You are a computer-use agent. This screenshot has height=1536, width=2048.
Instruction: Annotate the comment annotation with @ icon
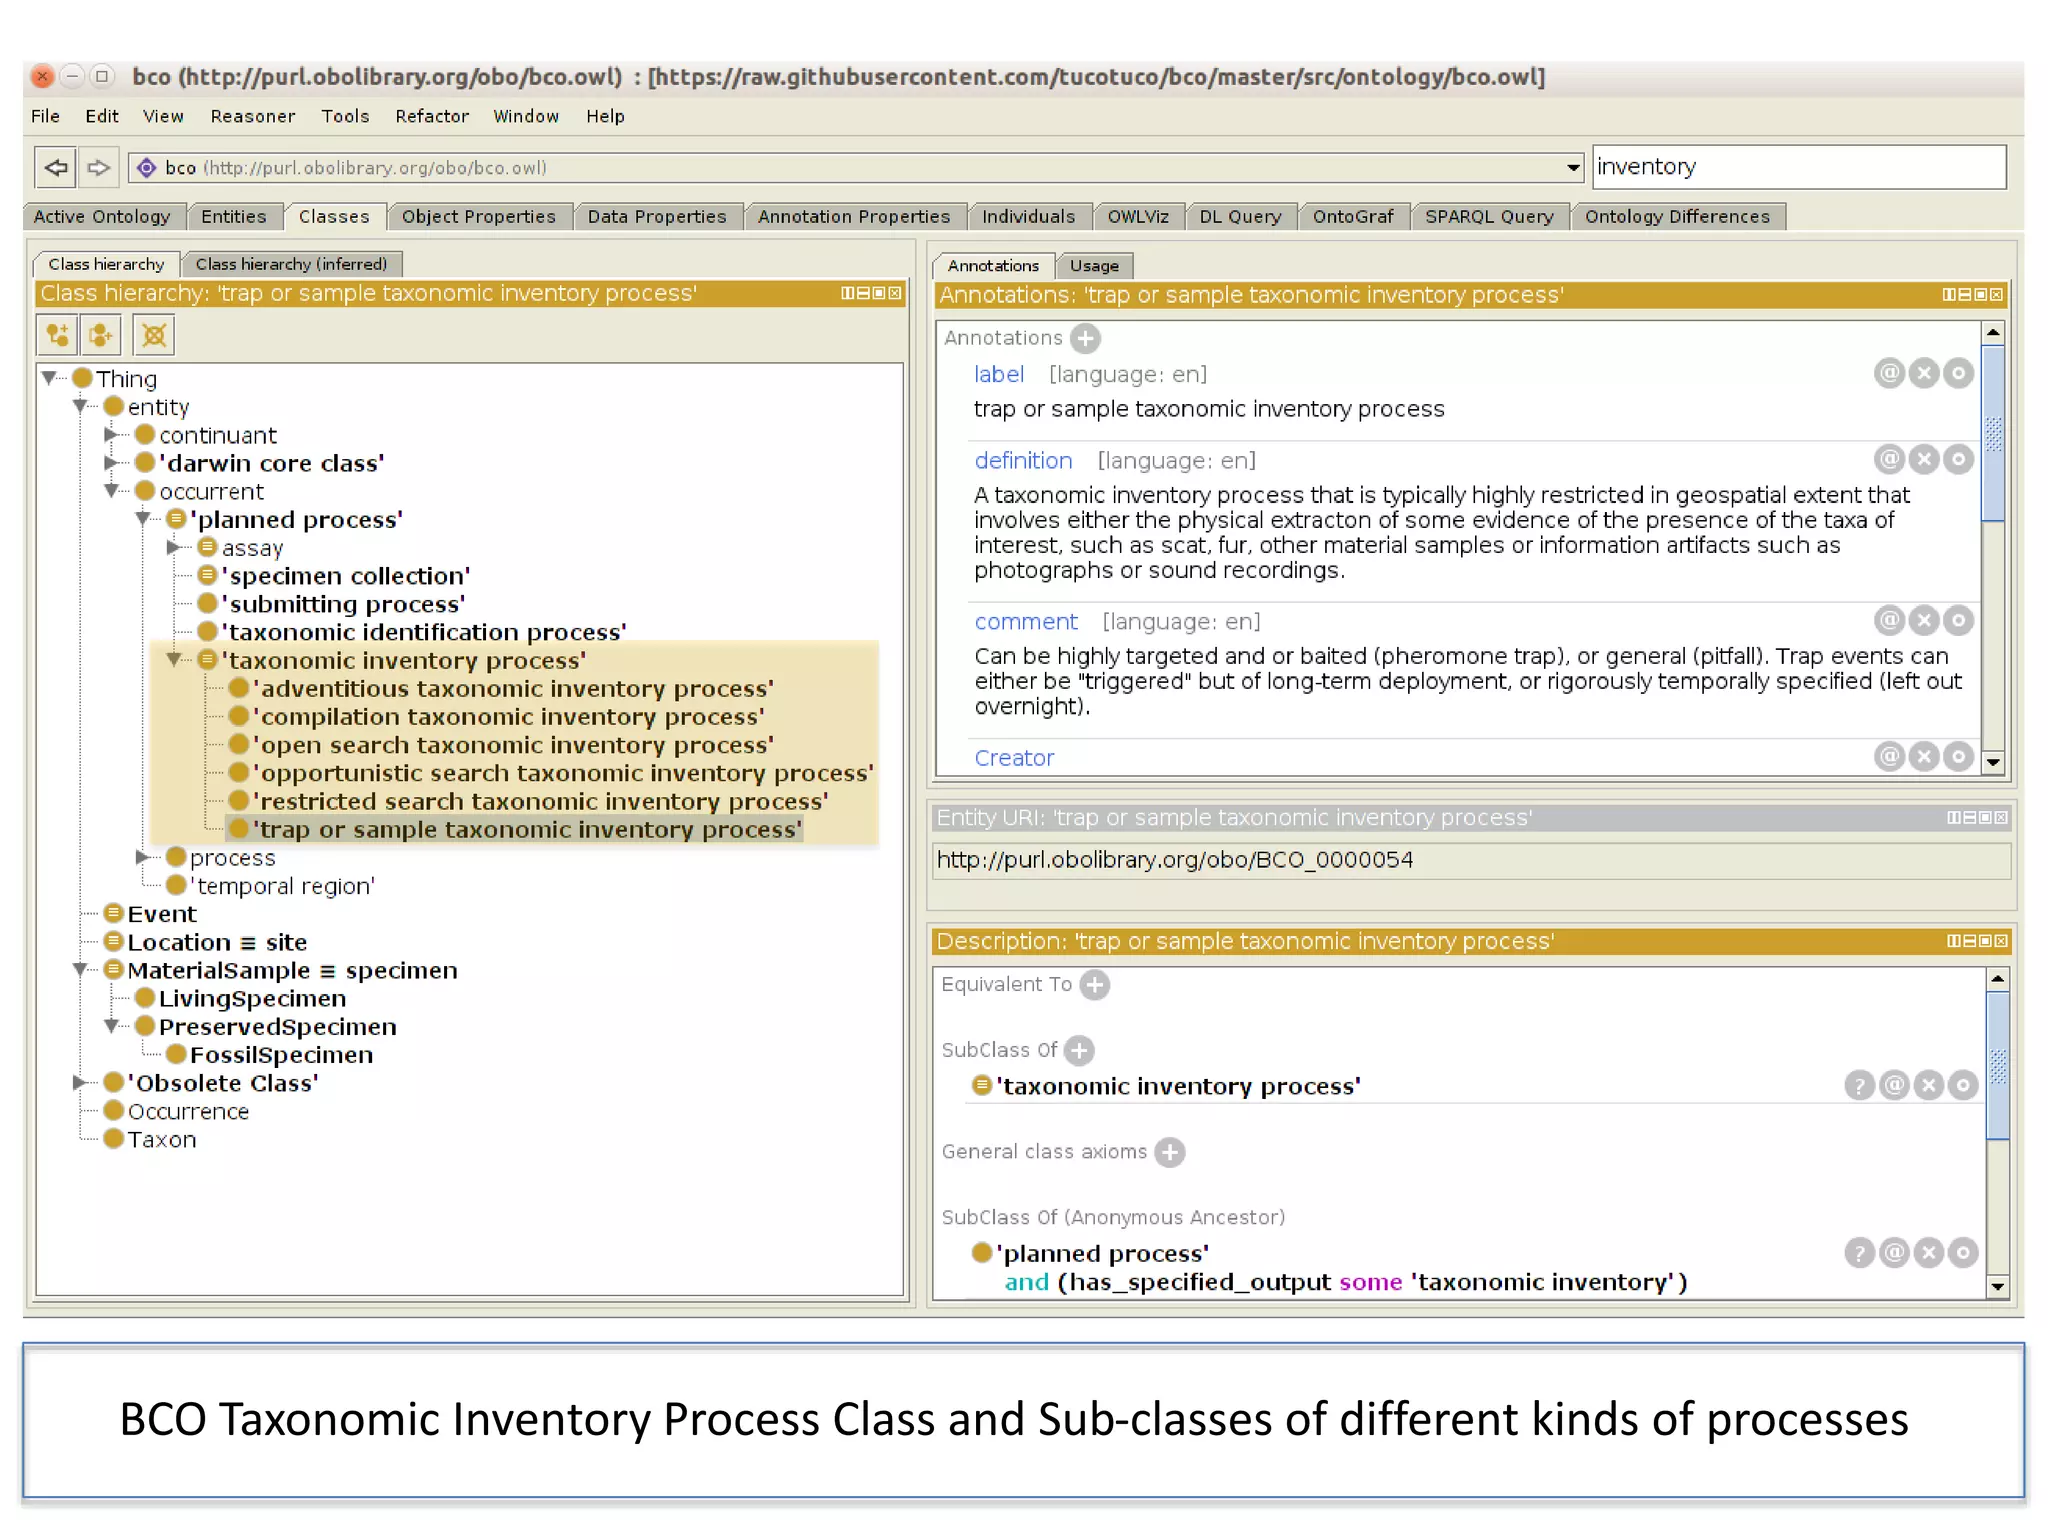coord(1889,621)
